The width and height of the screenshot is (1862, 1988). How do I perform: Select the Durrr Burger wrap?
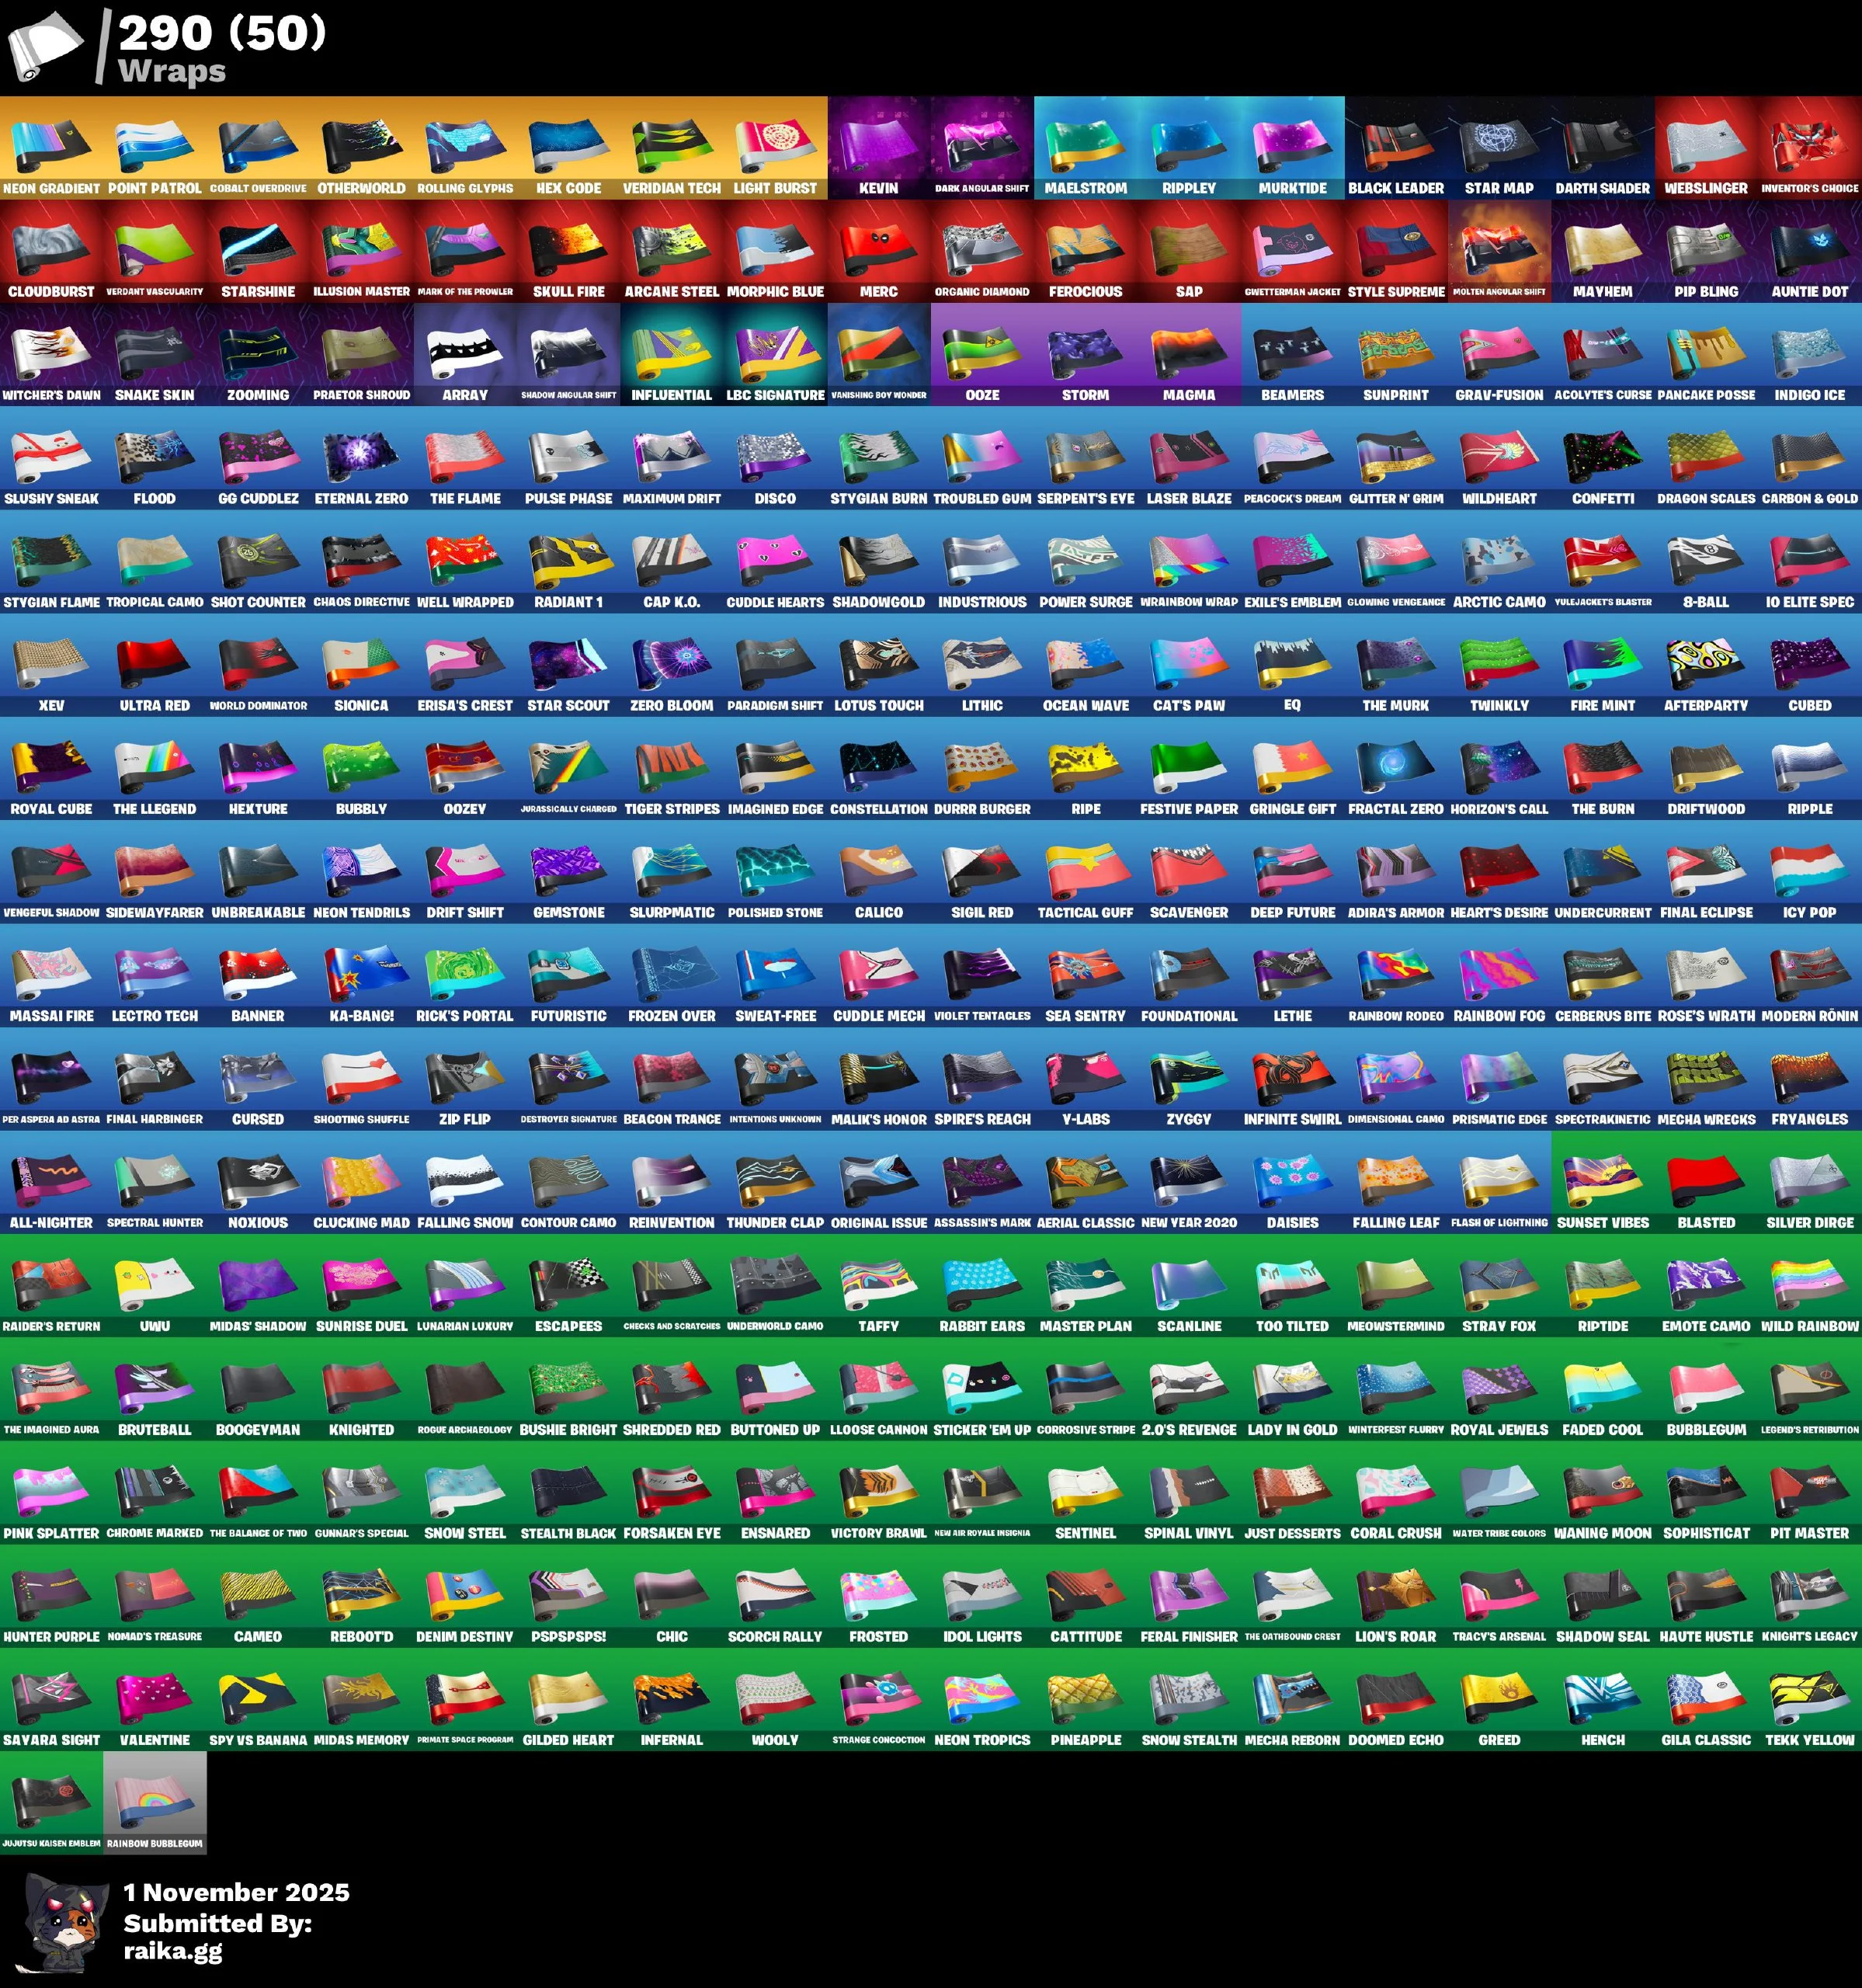981,767
